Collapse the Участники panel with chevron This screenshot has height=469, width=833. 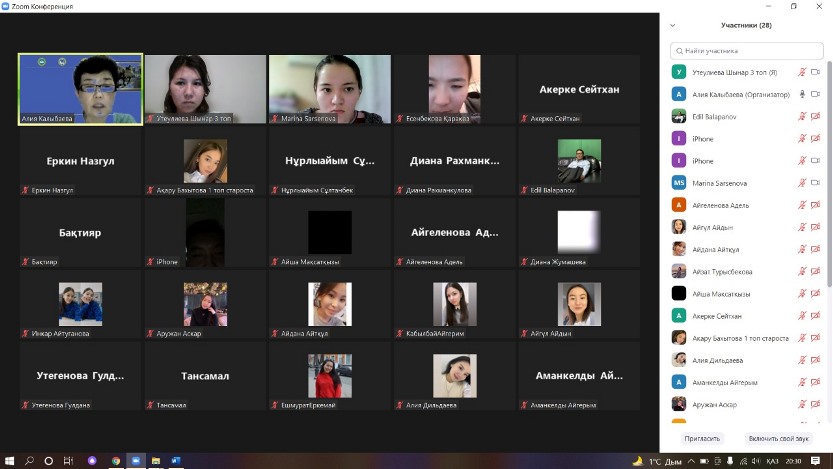[673, 26]
